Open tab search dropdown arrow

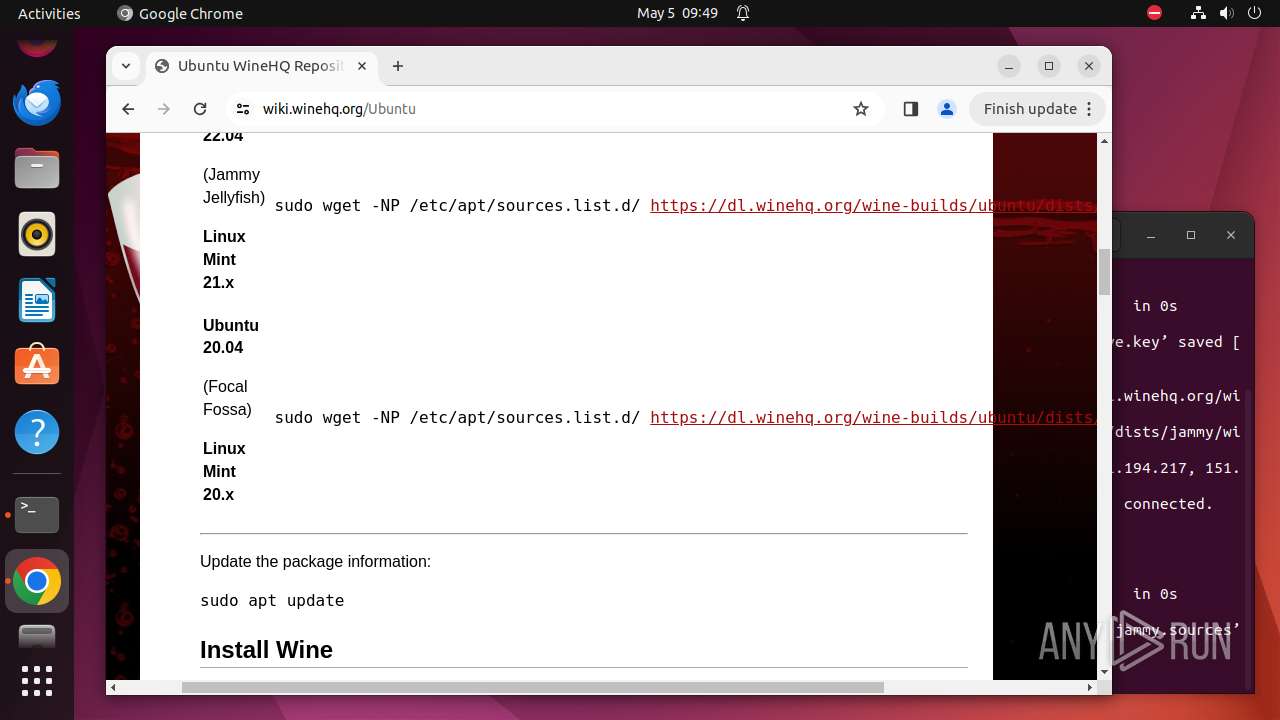[x=125, y=66]
